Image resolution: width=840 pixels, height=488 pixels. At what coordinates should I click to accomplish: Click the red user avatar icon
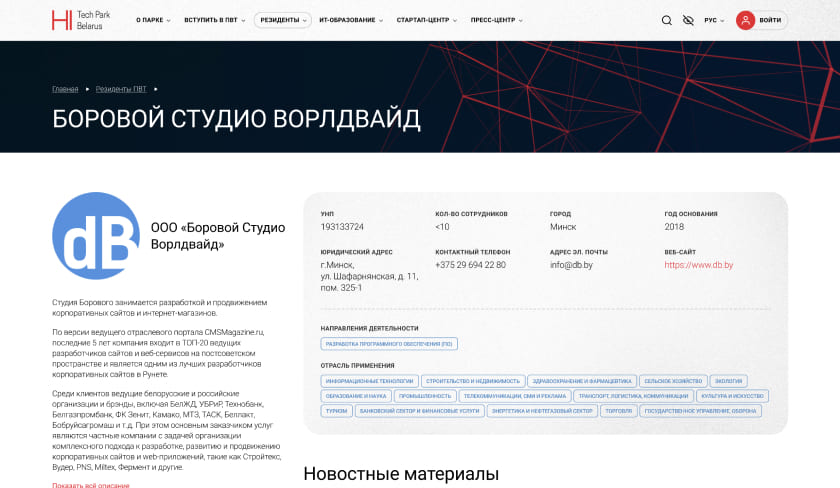coord(745,20)
